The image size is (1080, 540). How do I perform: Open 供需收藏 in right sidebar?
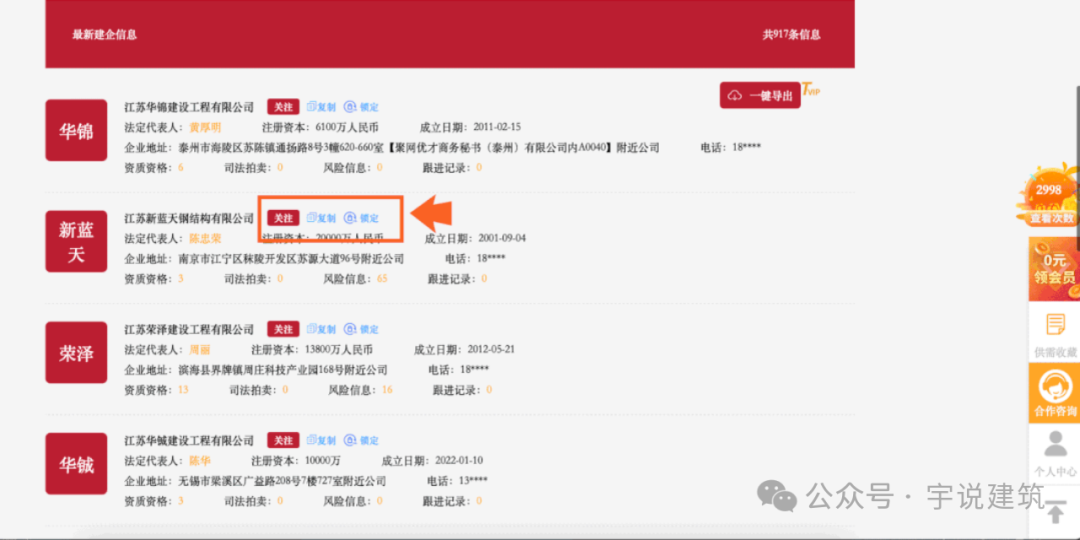point(1054,334)
